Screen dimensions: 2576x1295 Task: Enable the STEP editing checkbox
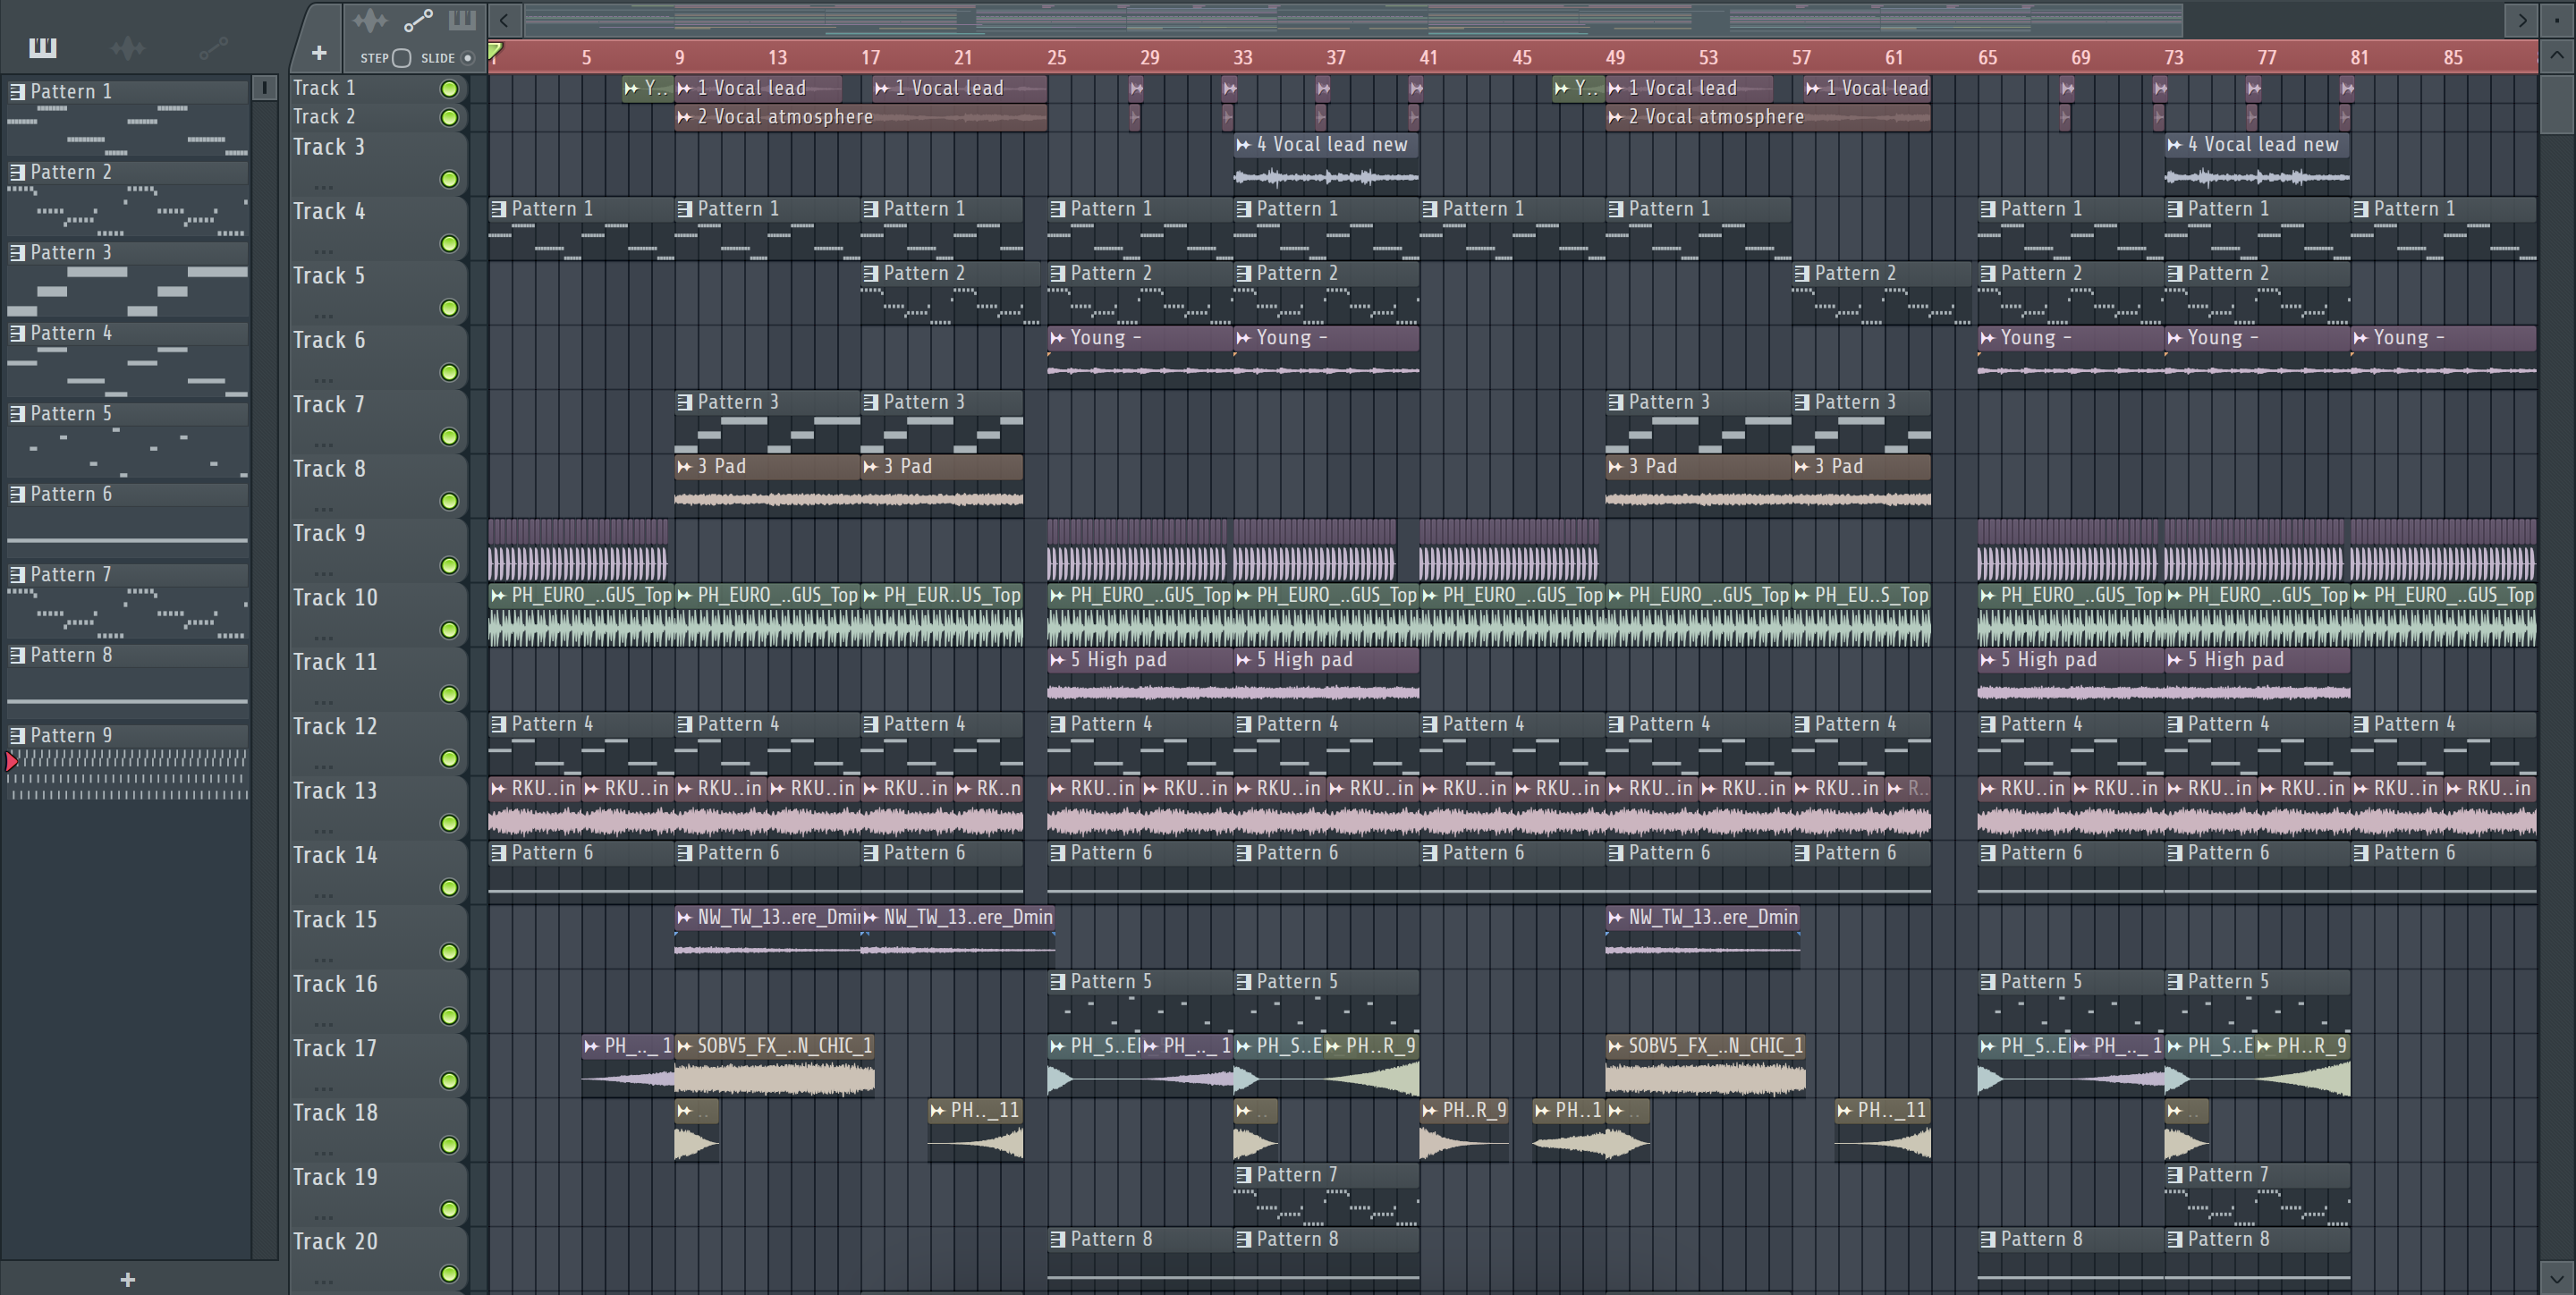pyautogui.click(x=401, y=58)
